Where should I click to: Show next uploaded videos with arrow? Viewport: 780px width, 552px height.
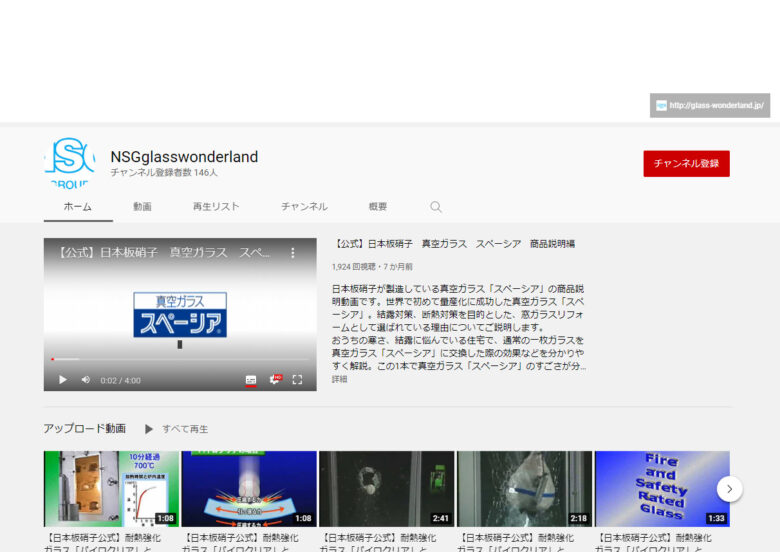pos(729,489)
